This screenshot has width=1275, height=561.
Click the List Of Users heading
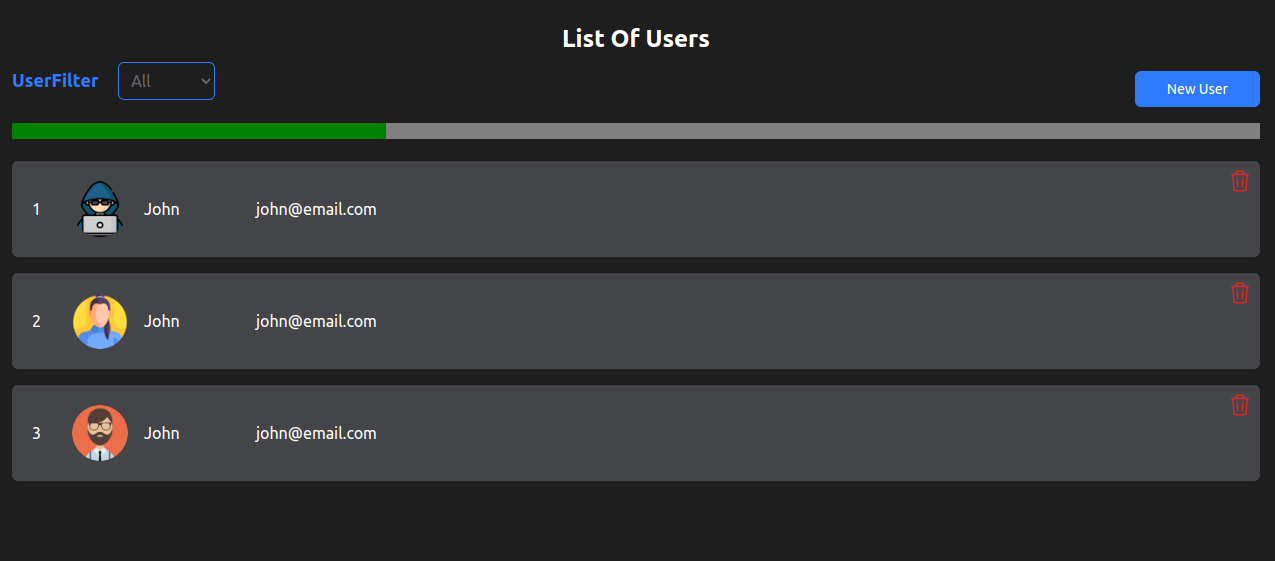click(x=636, y=39)
